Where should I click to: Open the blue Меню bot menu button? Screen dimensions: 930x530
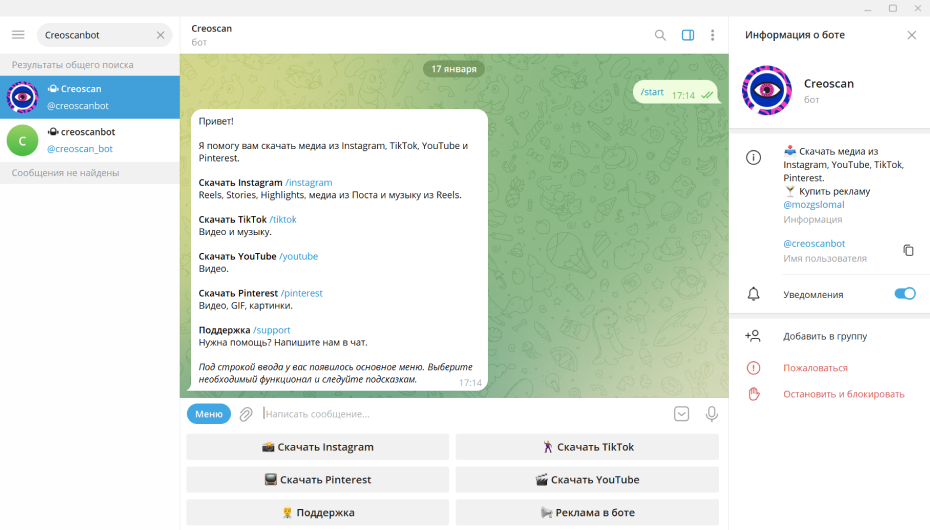(x=209, y=414)
